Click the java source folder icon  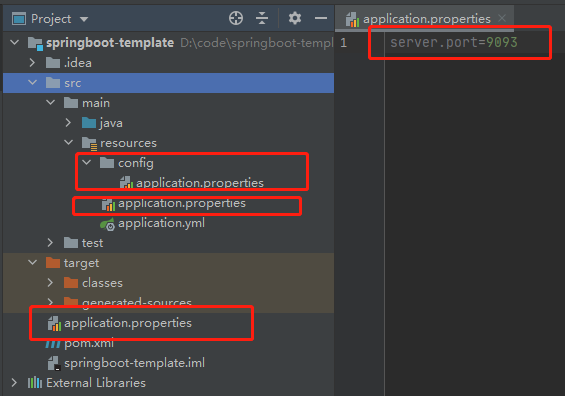[x=89, y=123]
